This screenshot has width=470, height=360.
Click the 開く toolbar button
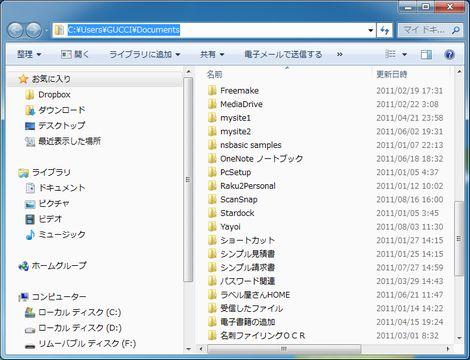(x=75, y=54)
